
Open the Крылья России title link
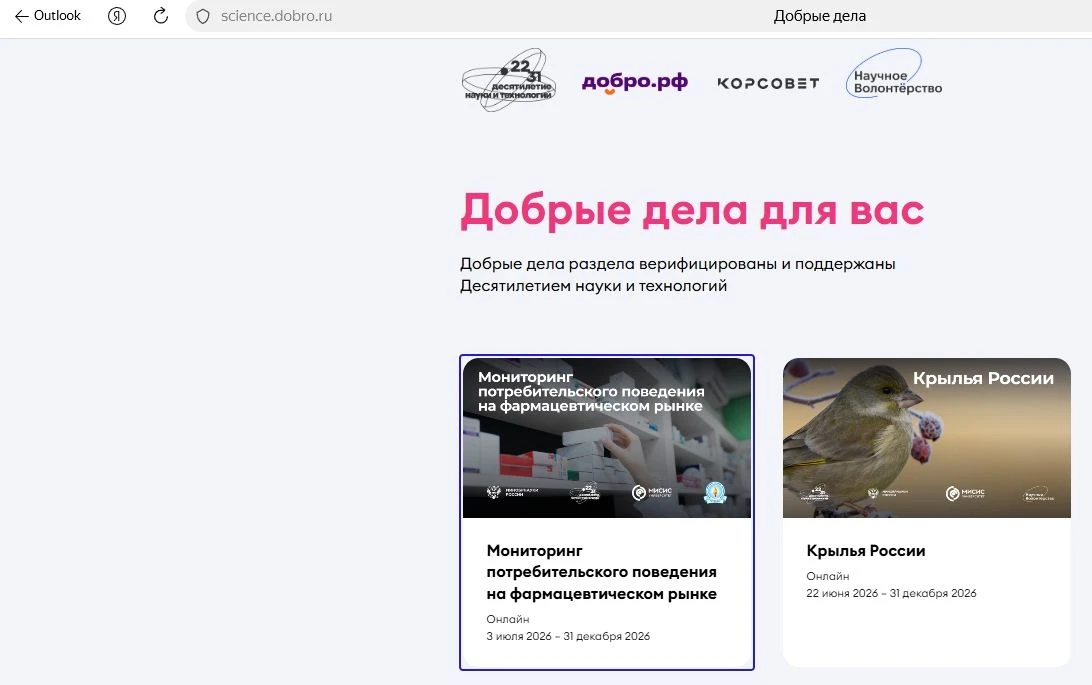[866, 551]
